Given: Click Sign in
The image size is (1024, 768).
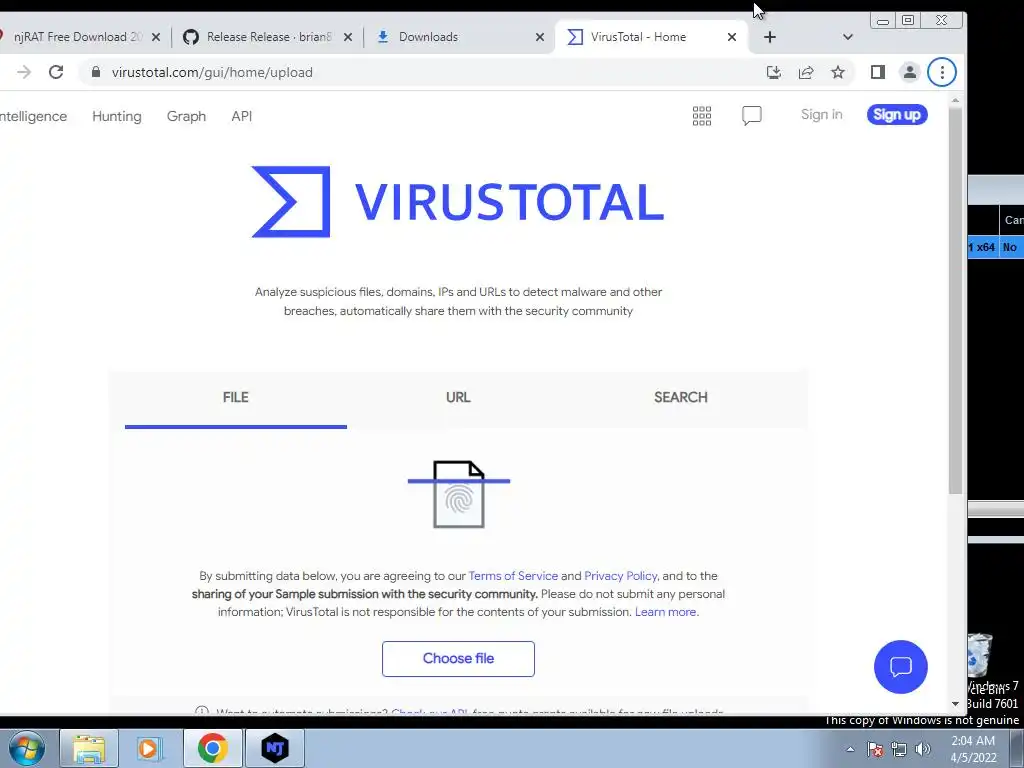Looking at the screenshot, I should pyautogui.click(x=822, y=115).
